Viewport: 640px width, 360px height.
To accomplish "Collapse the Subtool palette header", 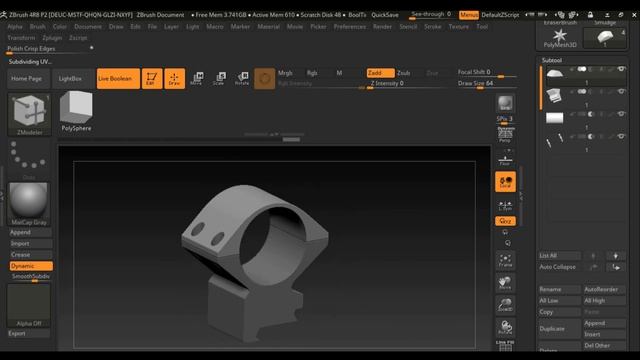I will [x=551, y=60].
